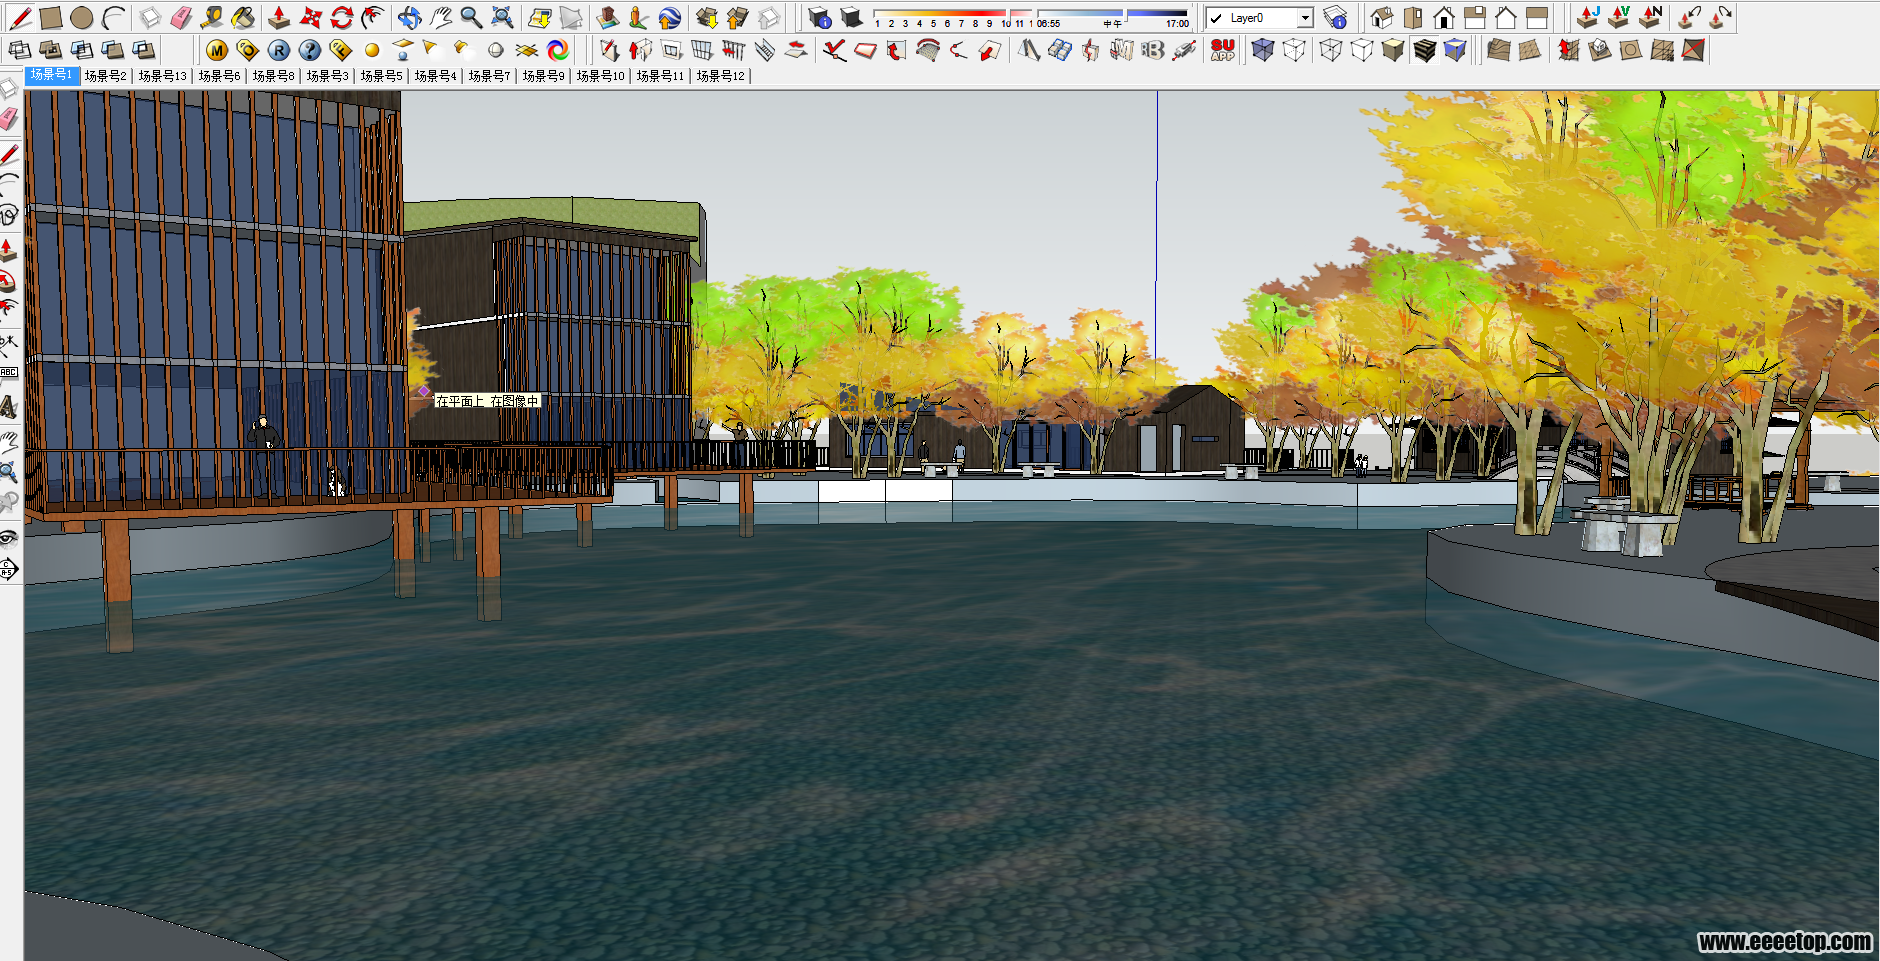The height and width of the screenshot is (961, 1880).
Task: Open scene tab 场景号5
Action: [382, 76]
